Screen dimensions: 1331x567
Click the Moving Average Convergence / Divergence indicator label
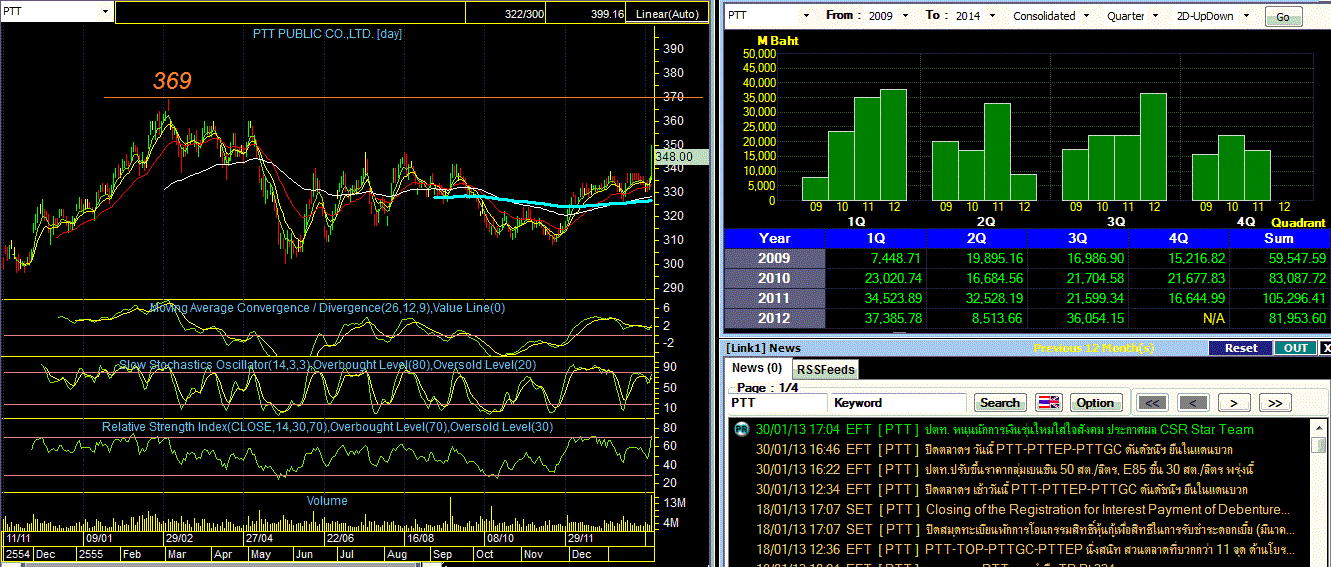(327, 308)
